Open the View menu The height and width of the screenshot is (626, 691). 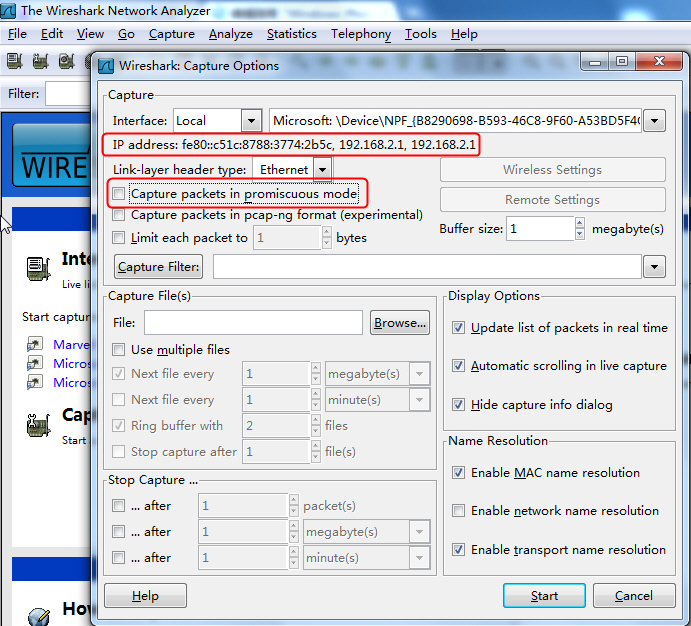(90, 34)
